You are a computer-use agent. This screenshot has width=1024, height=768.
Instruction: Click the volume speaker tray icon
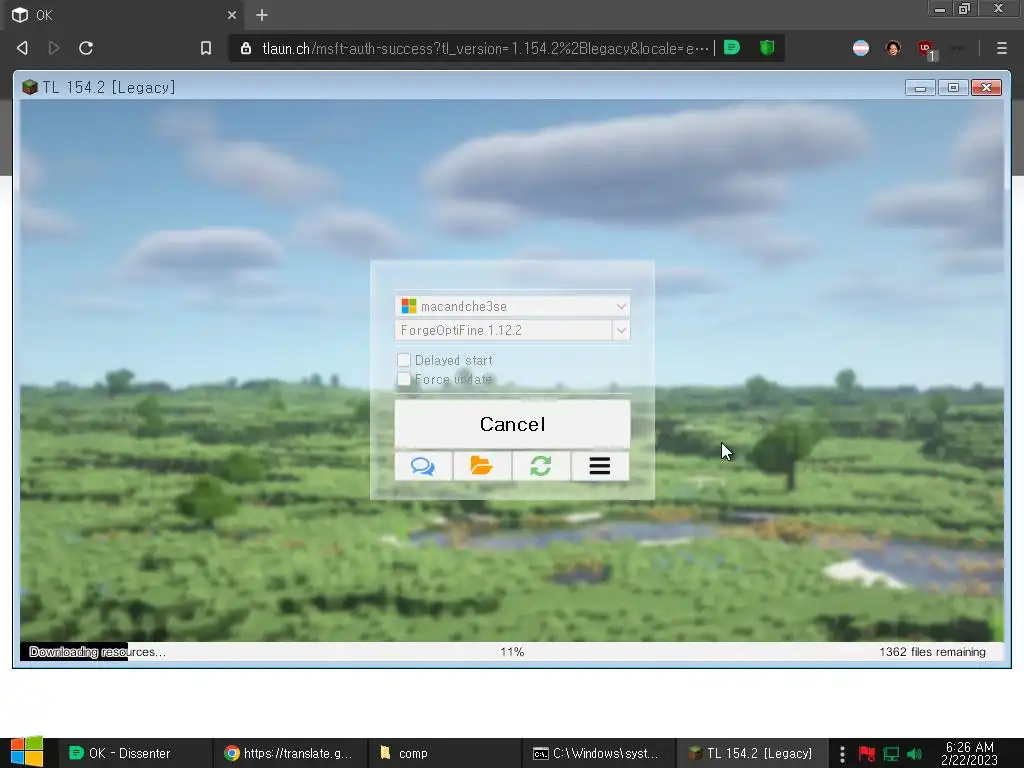(x=914, y=754)
